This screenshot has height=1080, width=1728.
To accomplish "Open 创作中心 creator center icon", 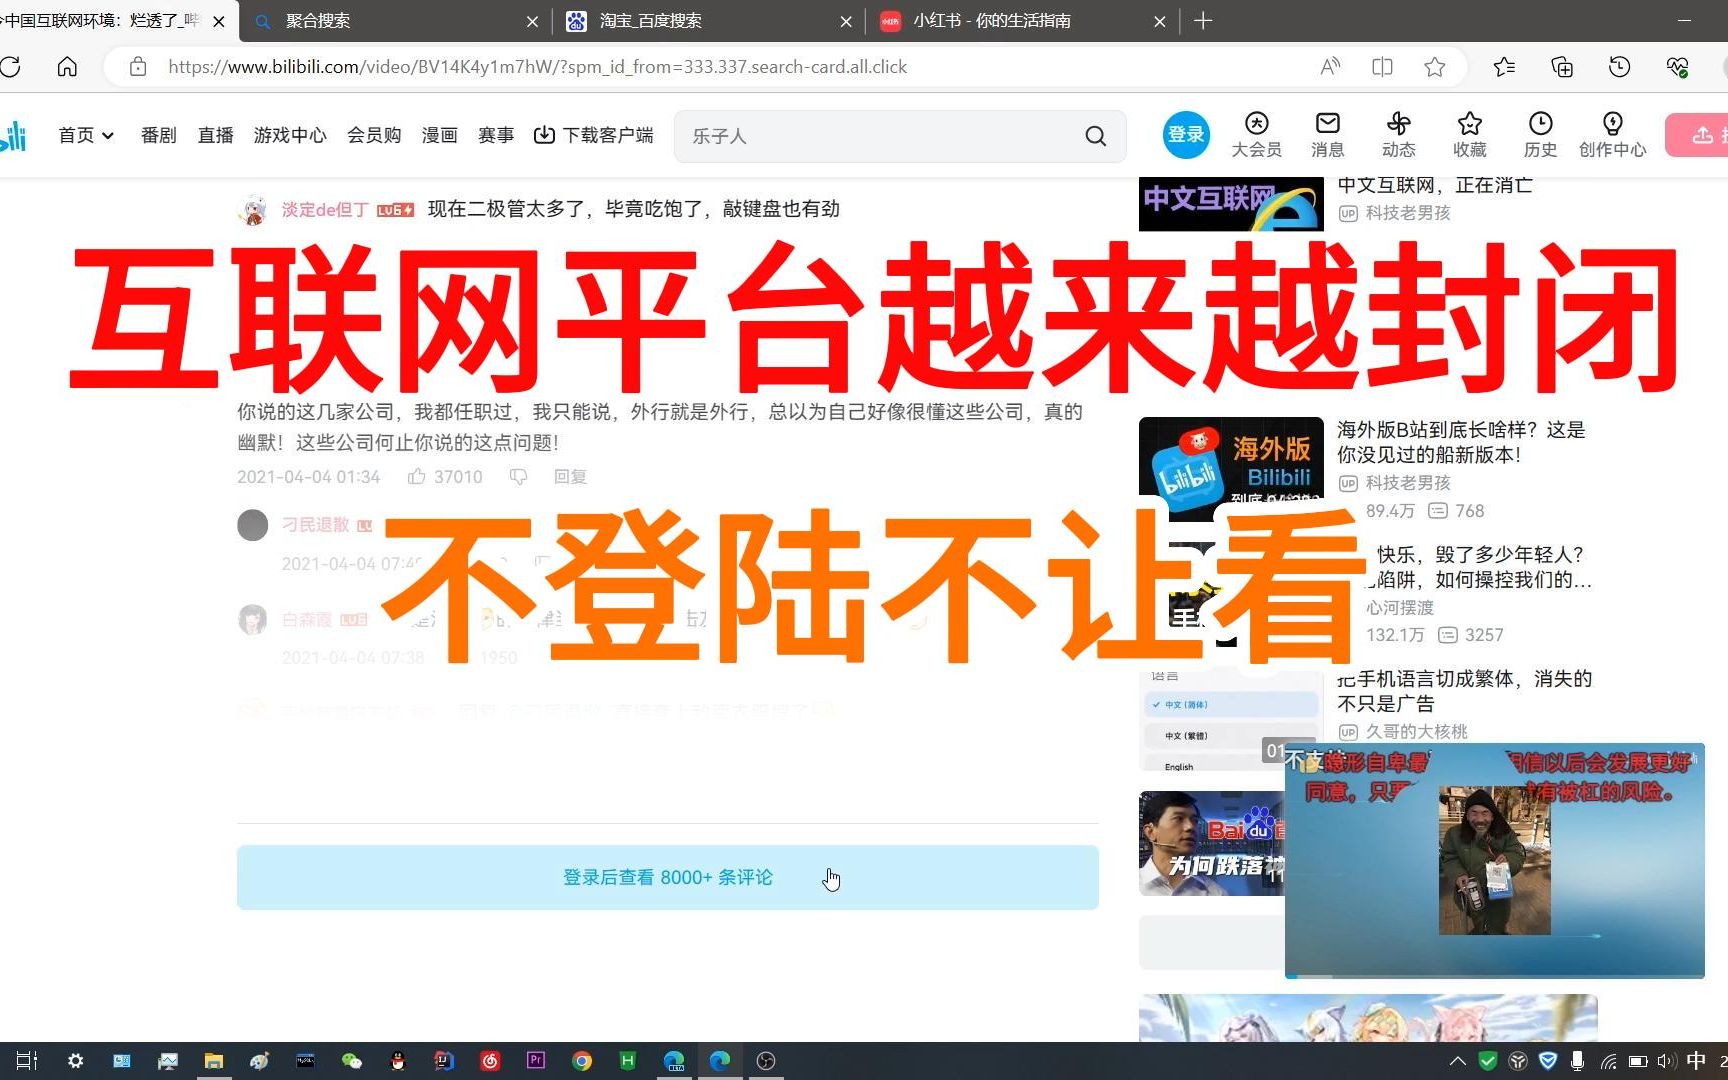I will pos(1612,135).
